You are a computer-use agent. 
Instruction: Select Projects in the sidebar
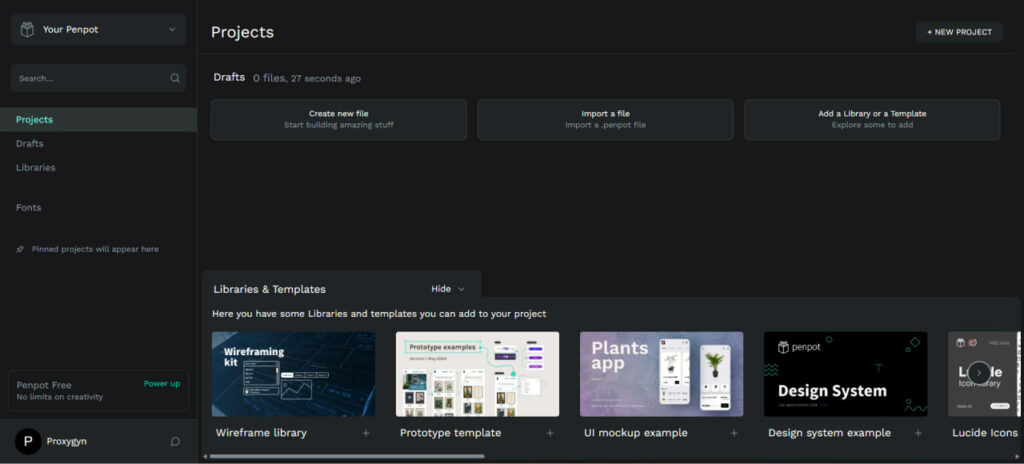click(98, 120)
